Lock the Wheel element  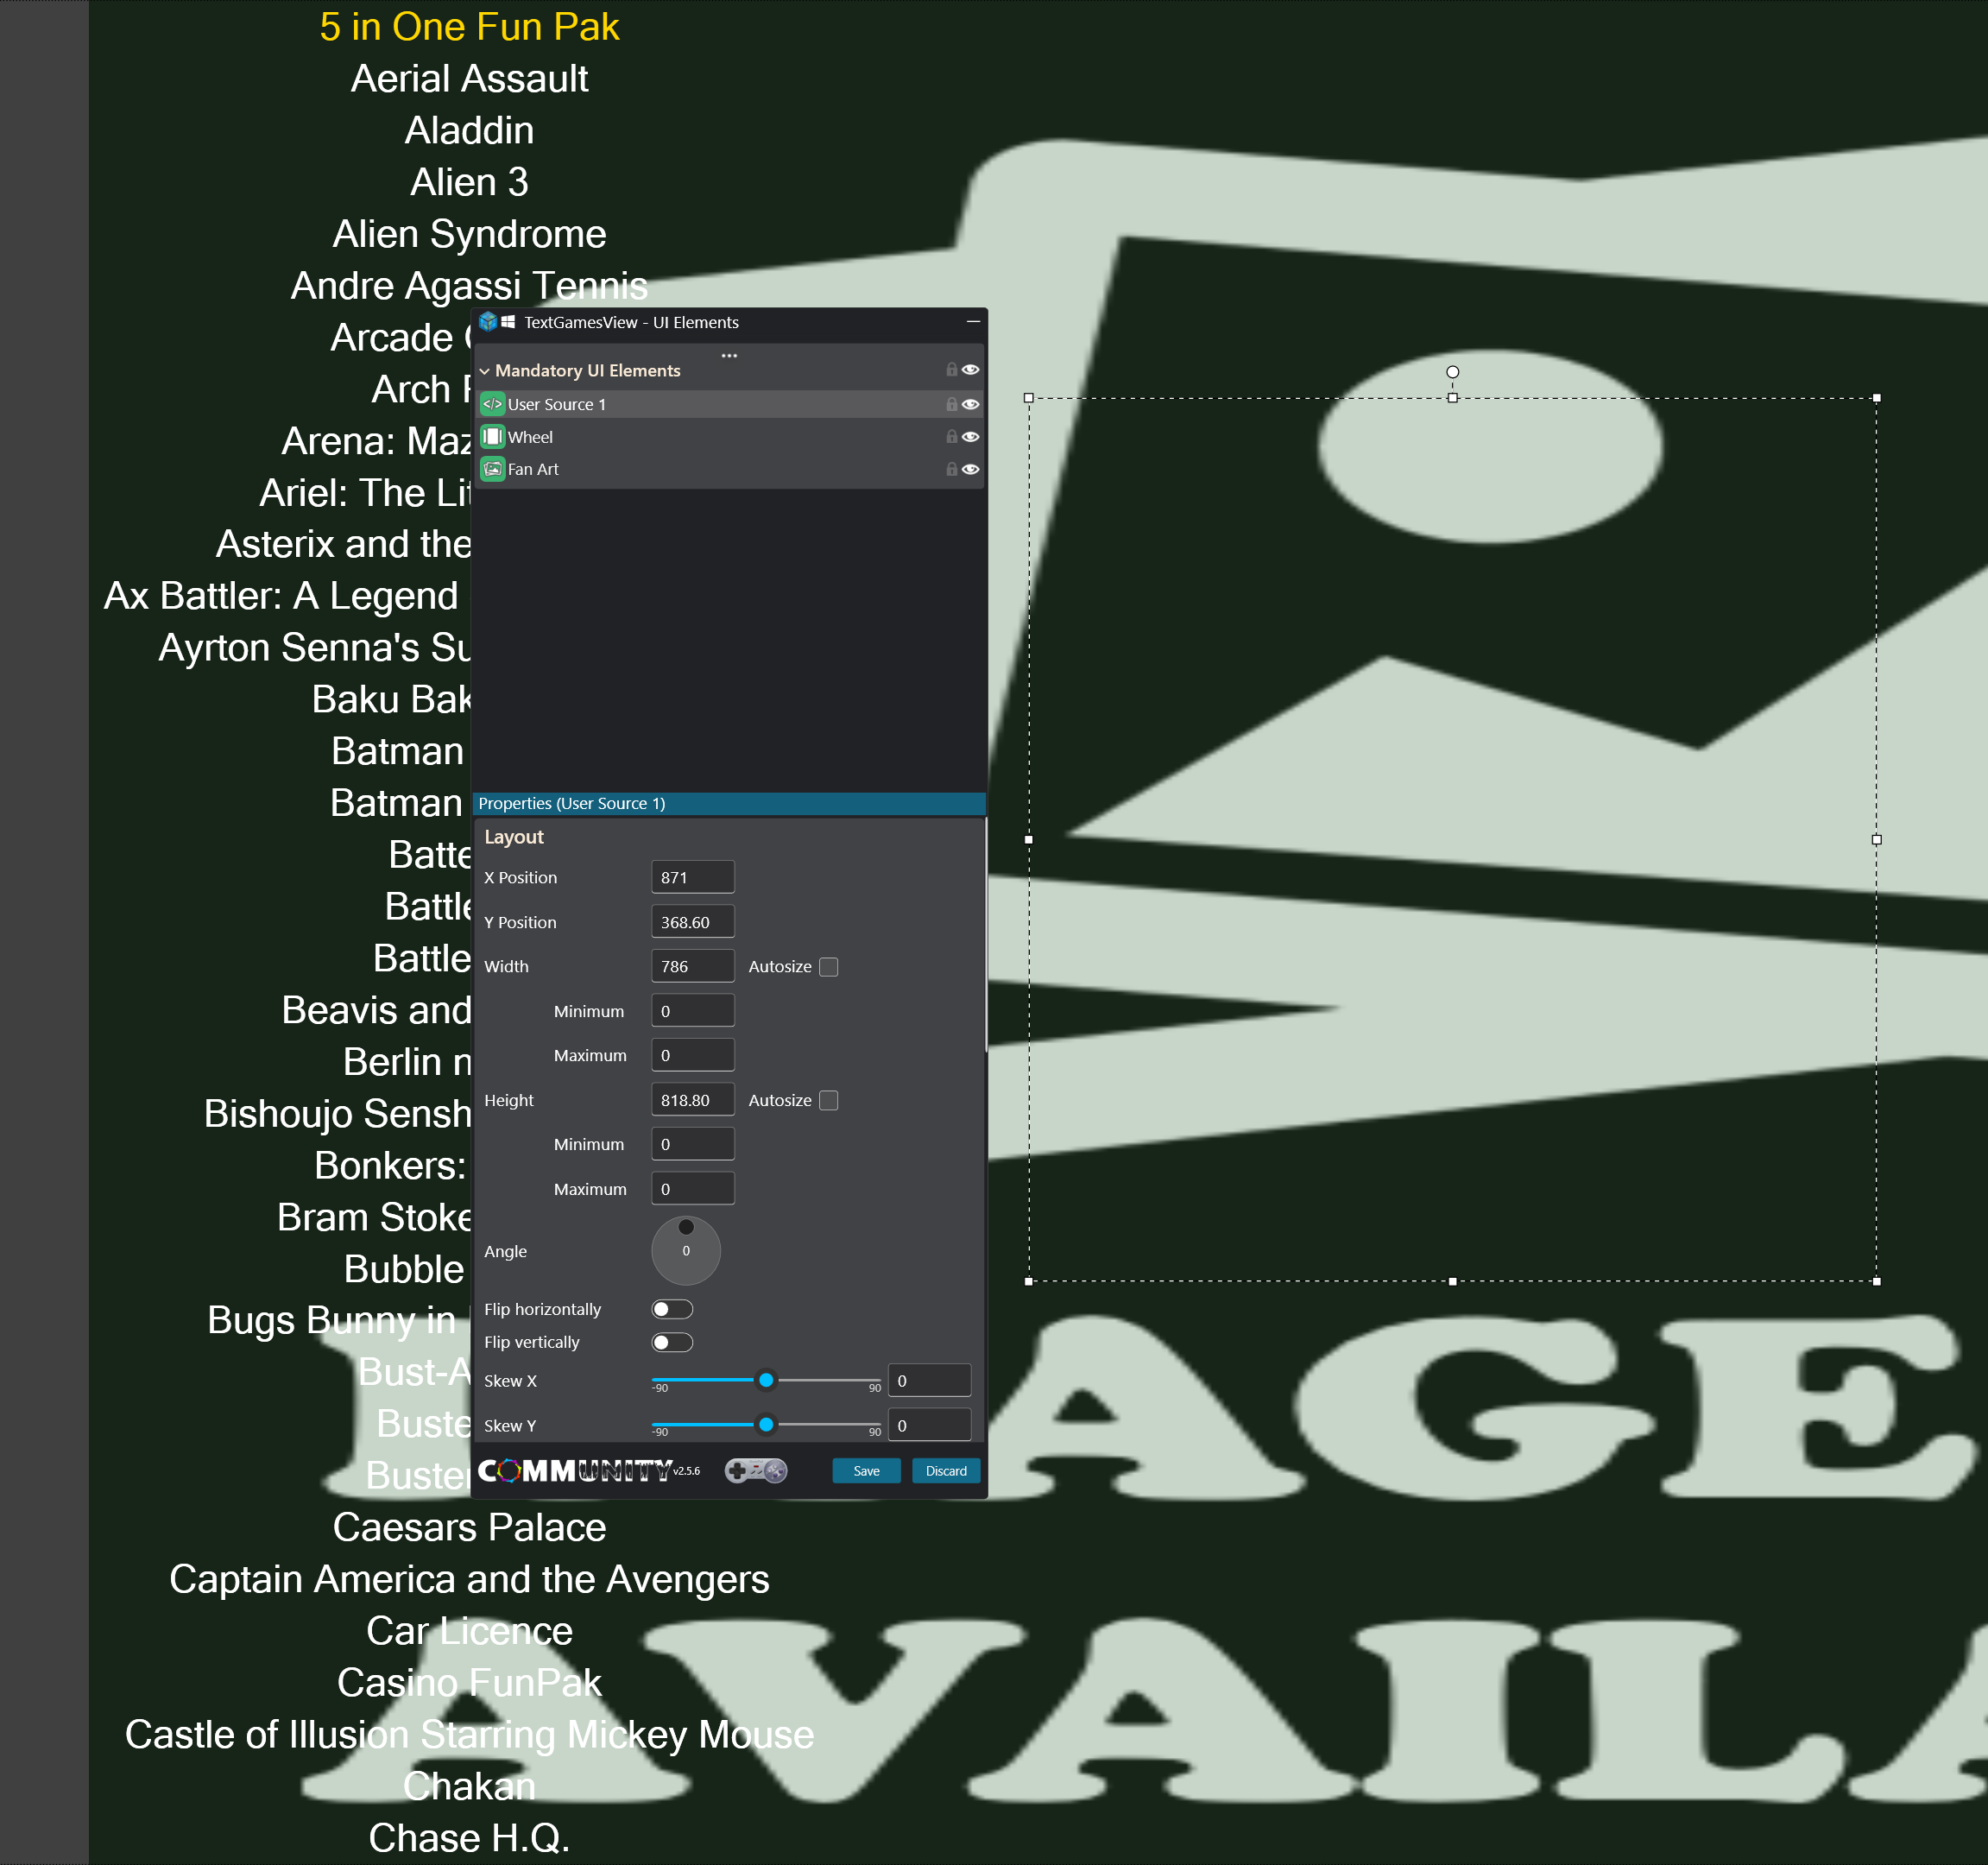coord(951,437)
